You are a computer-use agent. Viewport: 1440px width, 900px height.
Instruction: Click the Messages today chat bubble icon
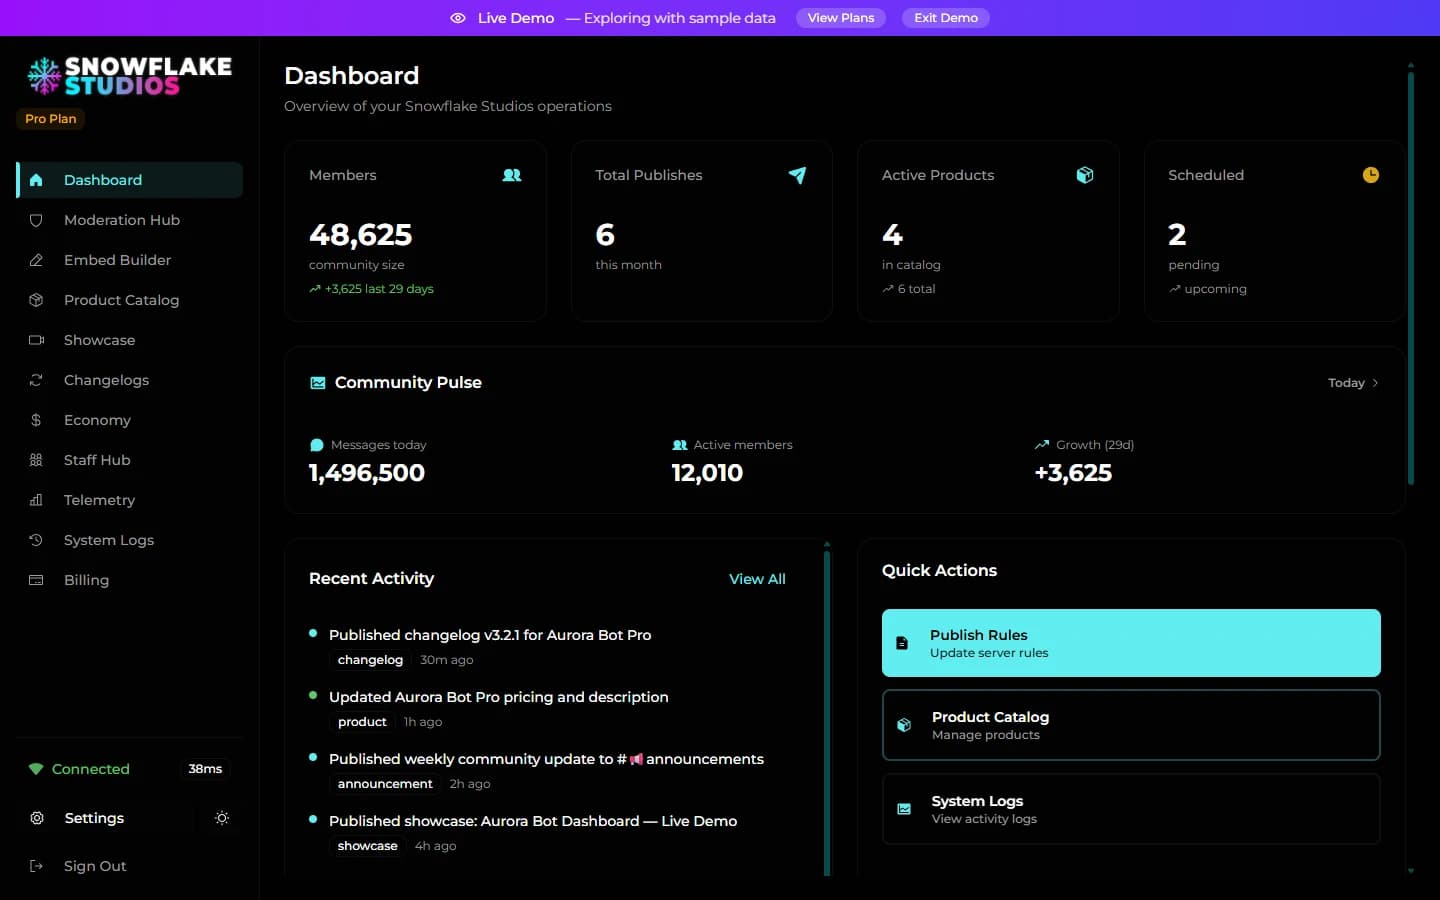click(317, 445)
